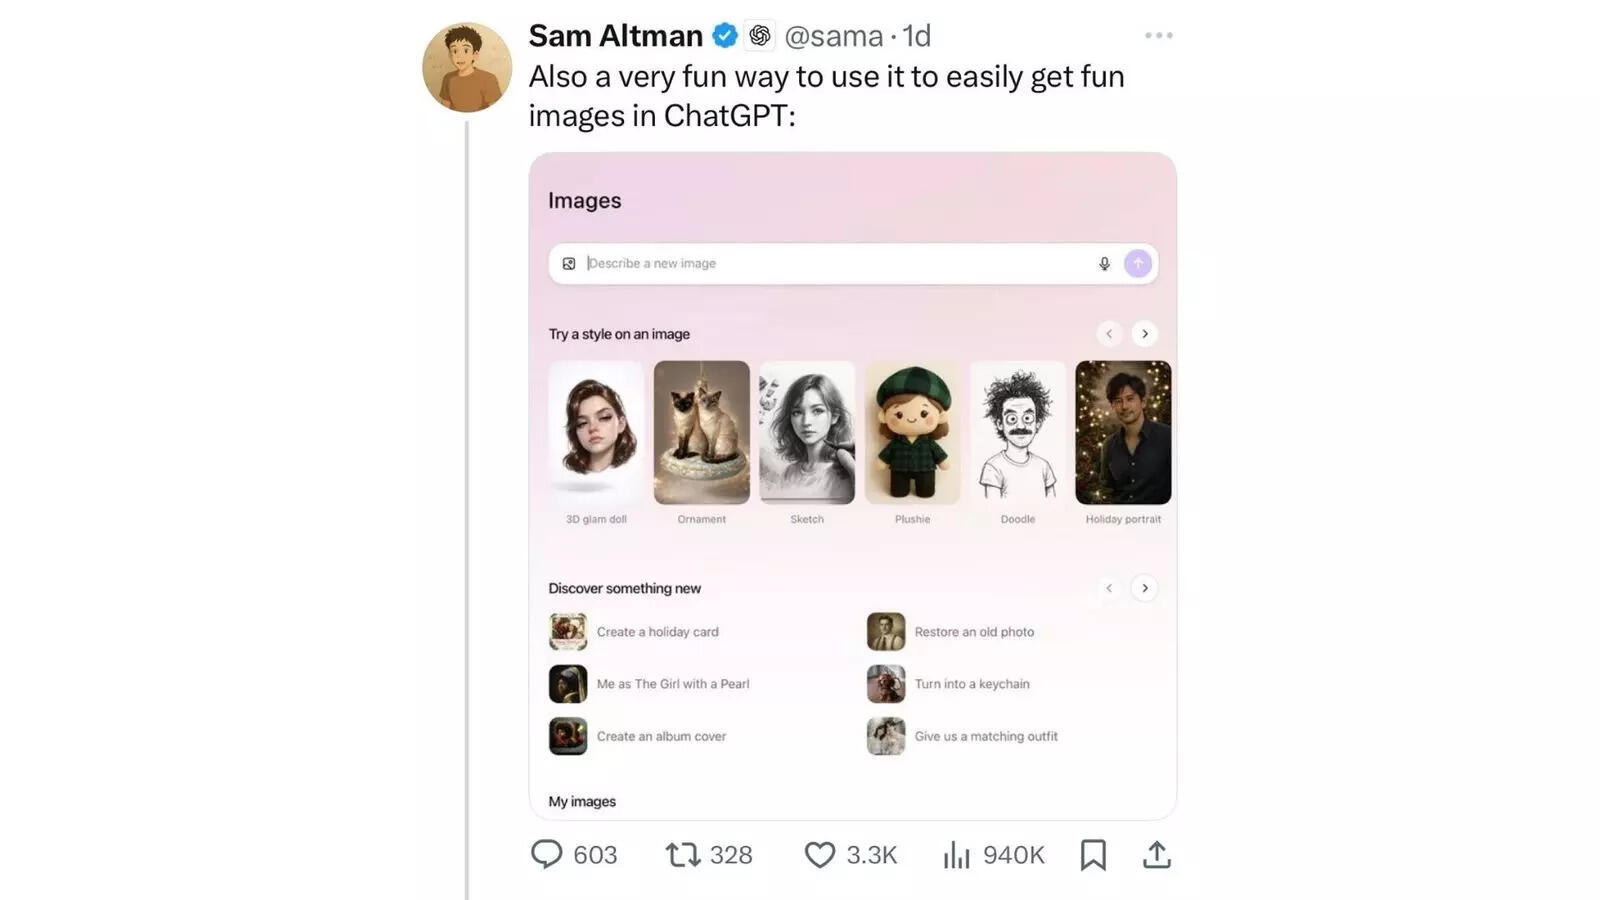Click the share icon below the tweet
Viewport: 1600px width, 900px height.
tap(1157, 855)
